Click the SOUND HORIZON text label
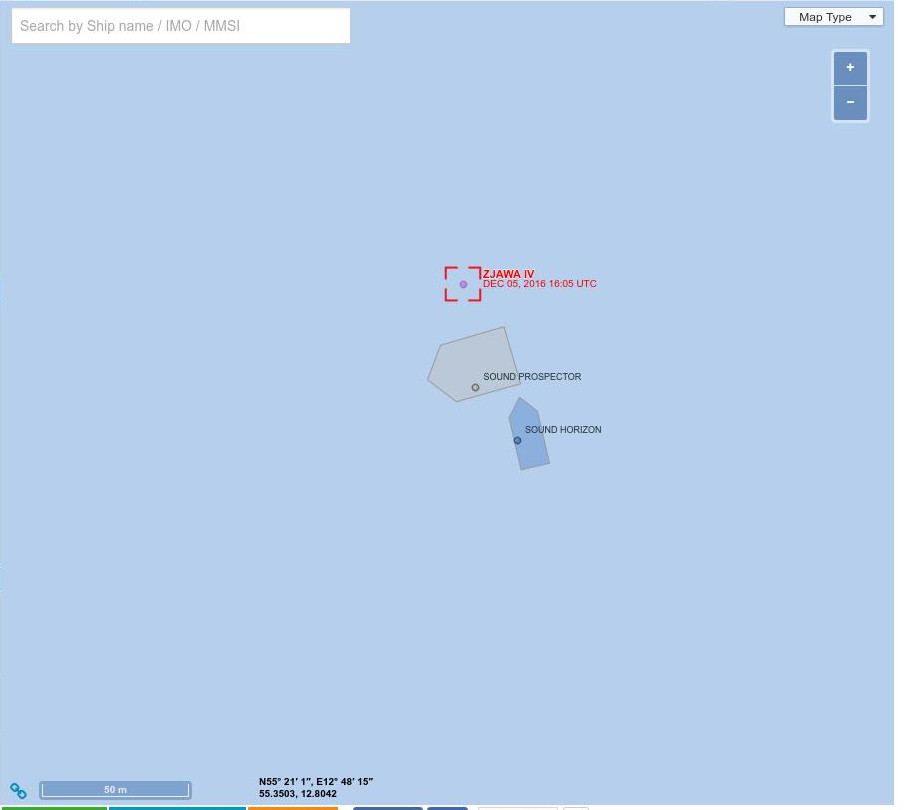The height and width of the screenshot is (810, 904). 563,430
